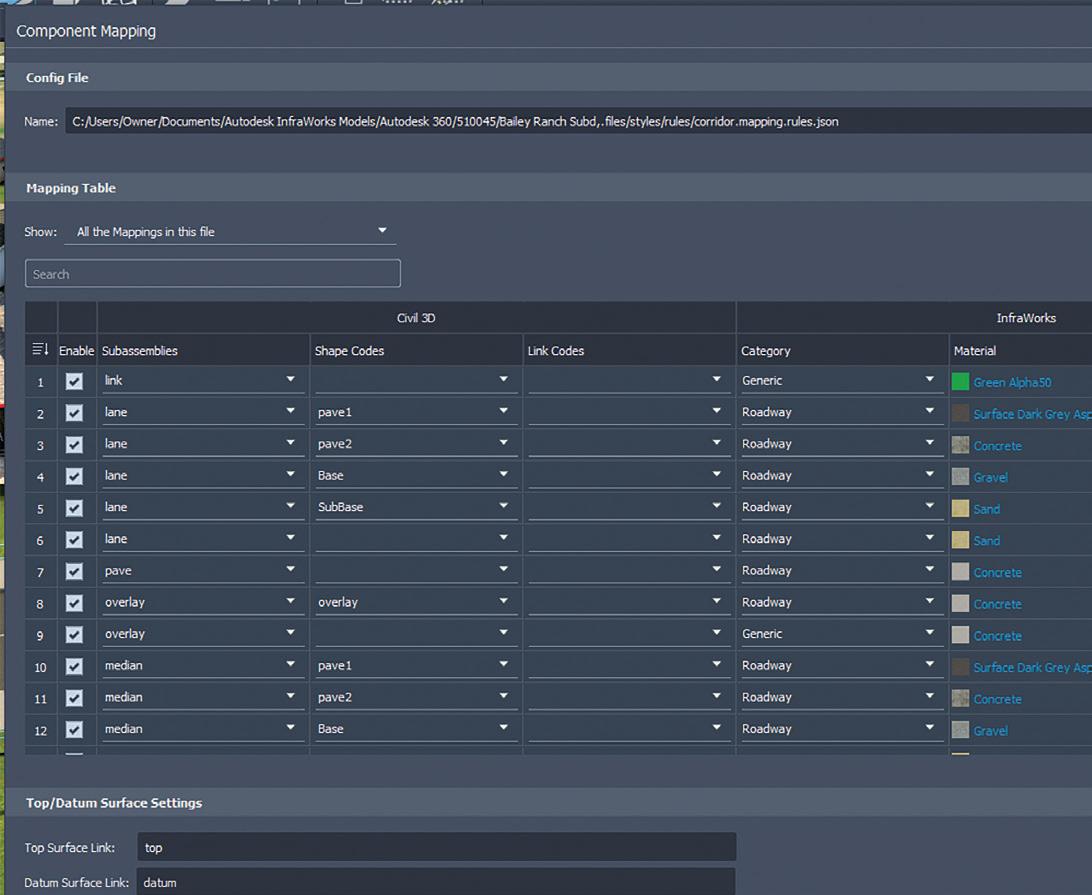
Task: Open the Concrete material link in row 3
Action: 997,446
